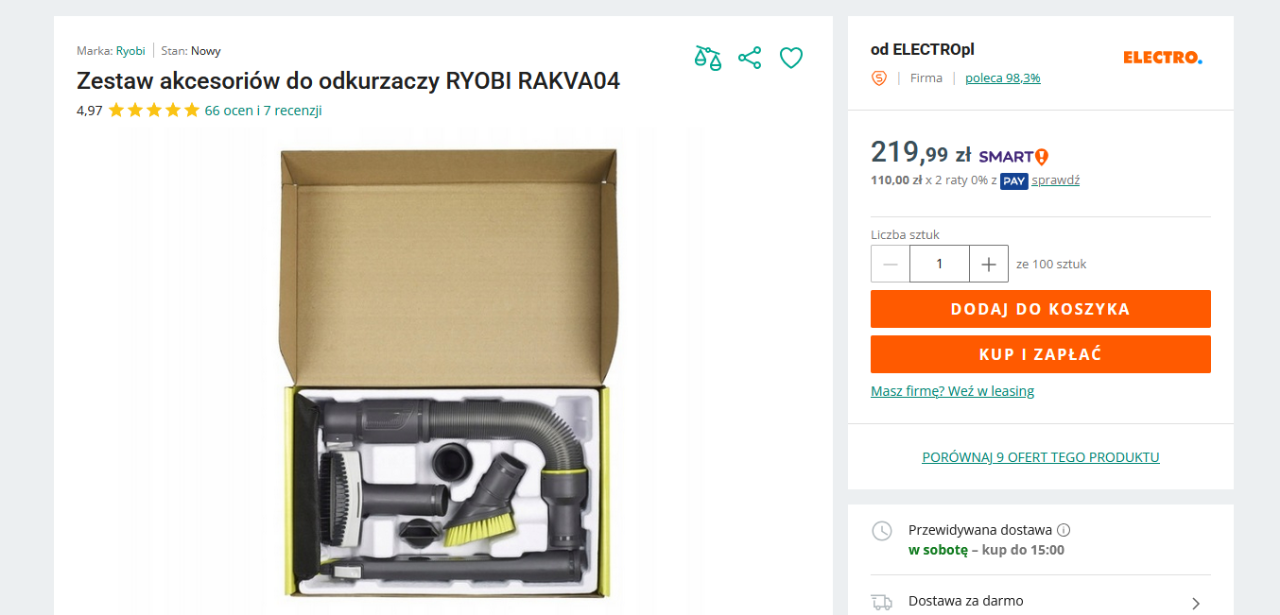Click the quantity input field
Viewport: 1280px width, 615px height.
point(940,264)
